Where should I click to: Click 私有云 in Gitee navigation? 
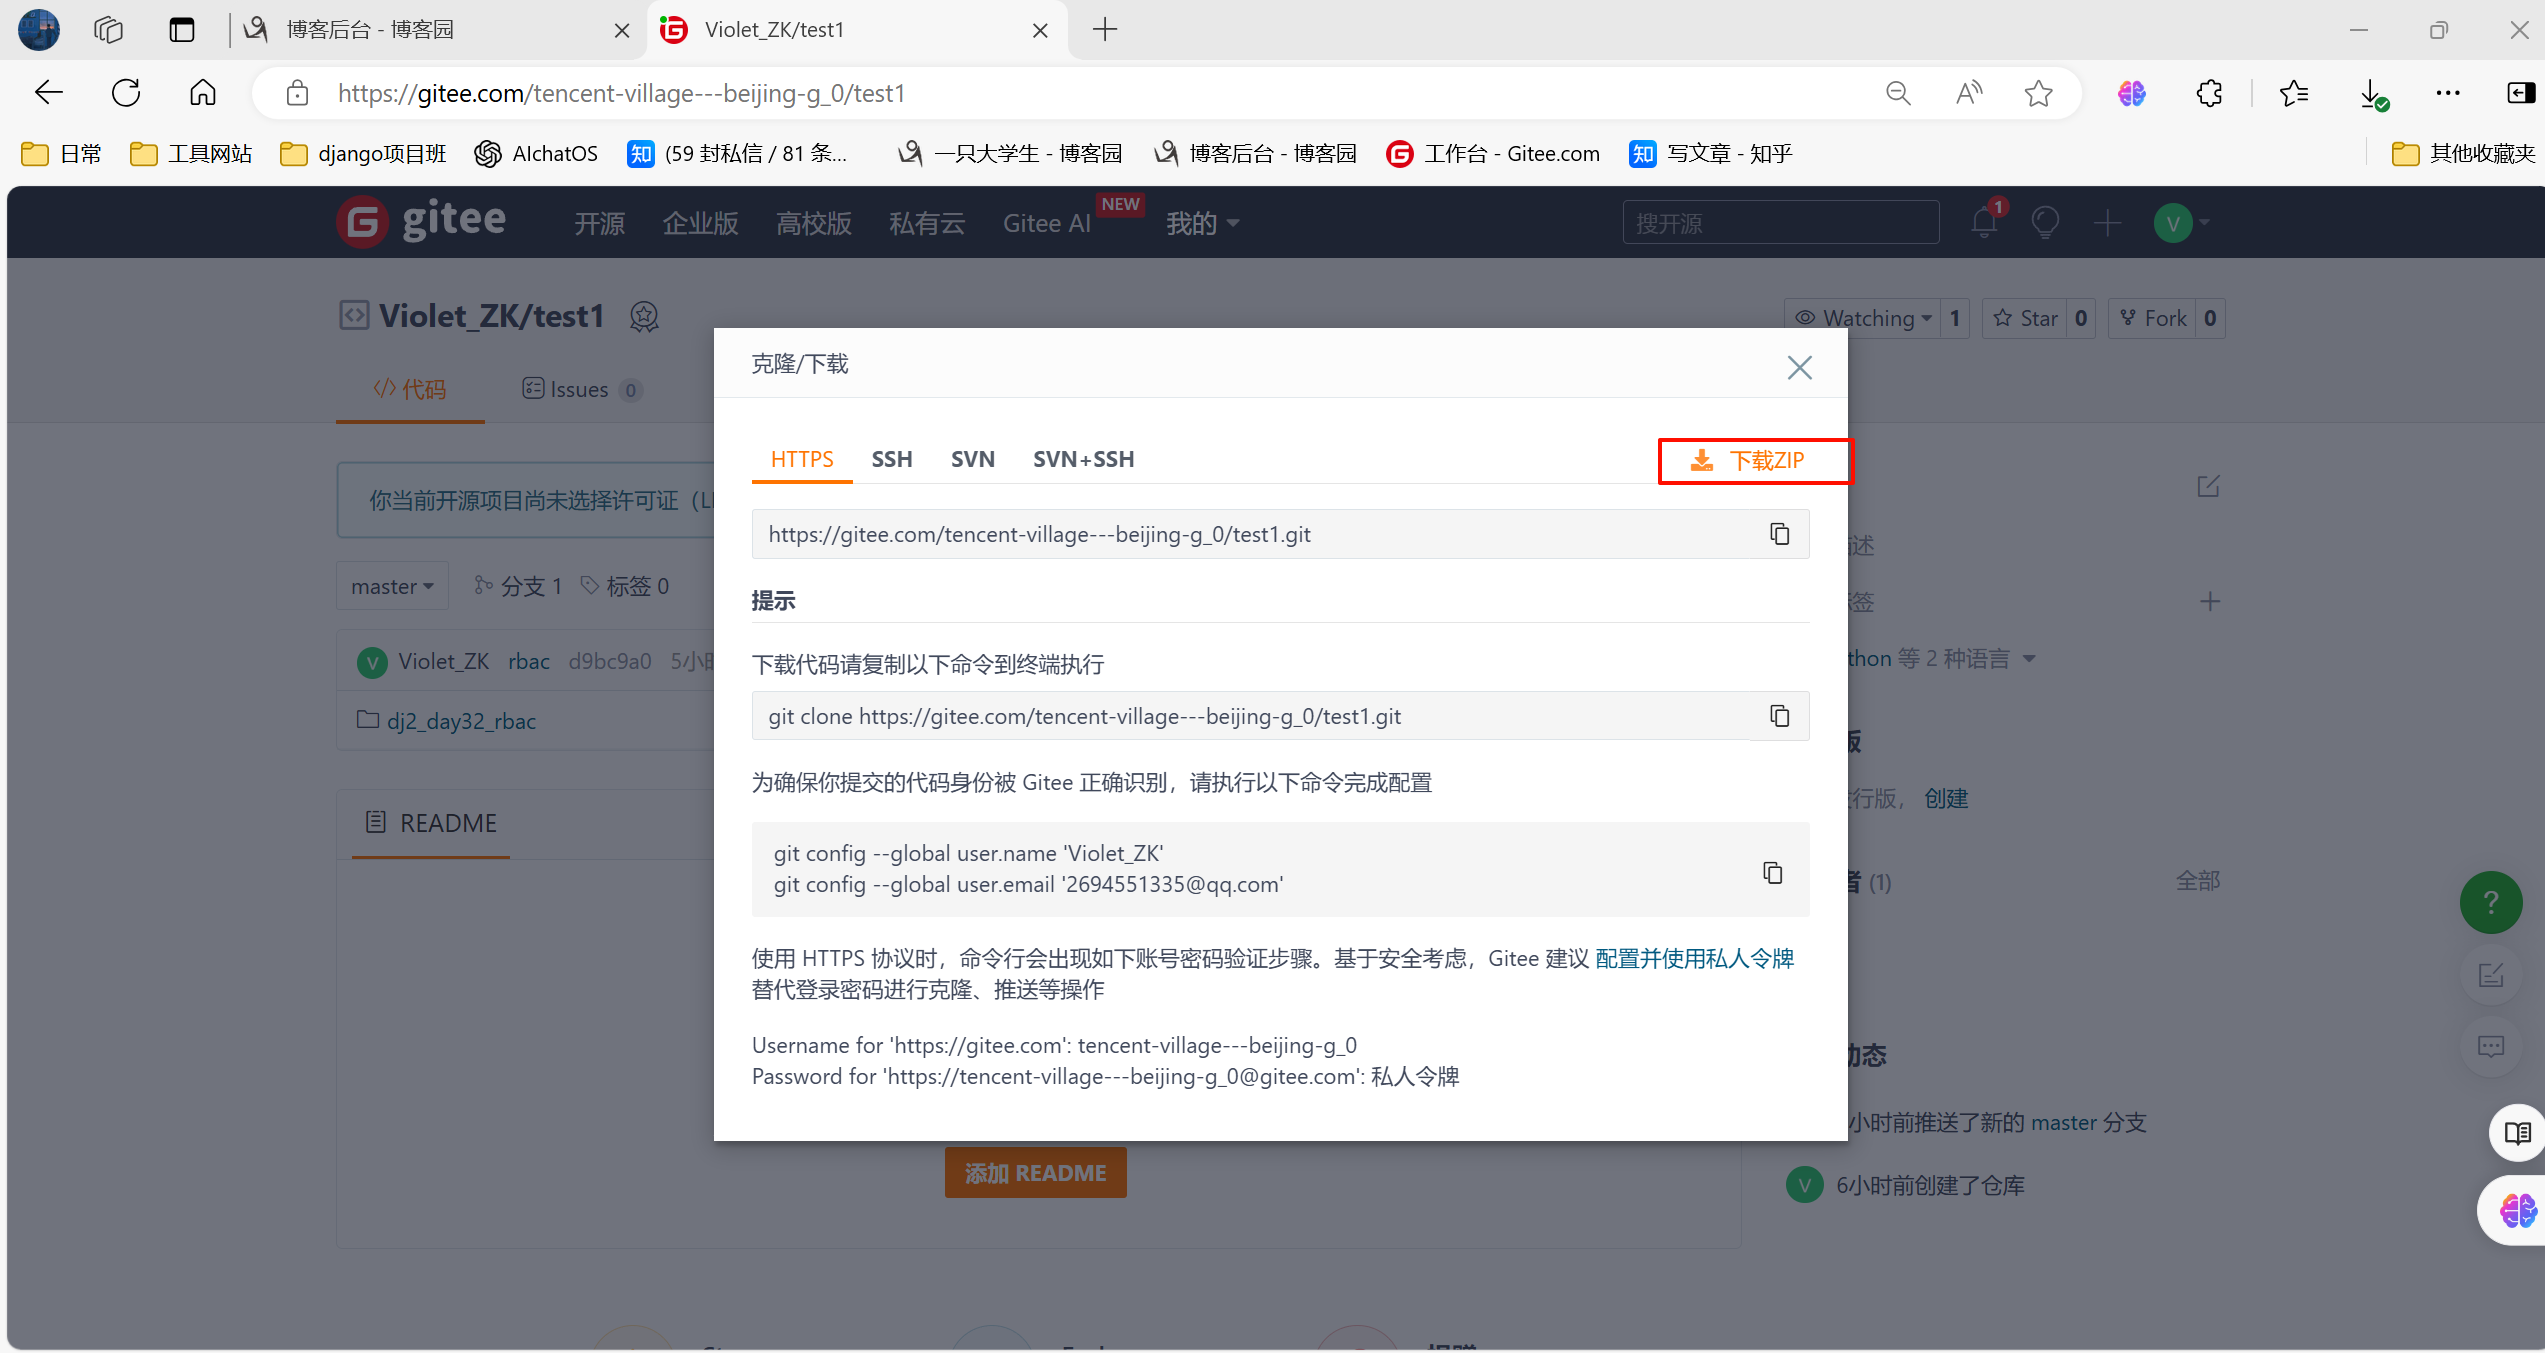[x=927, y=223]
